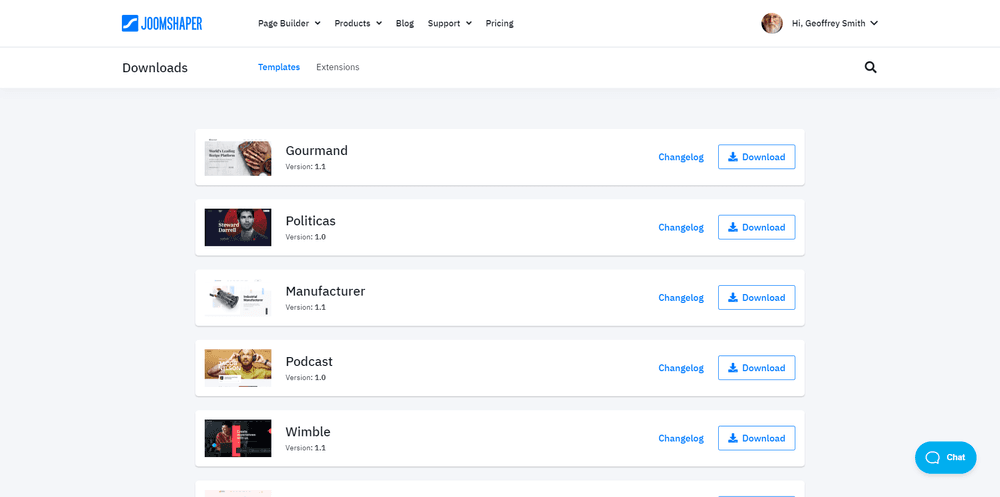The image size is (1000, 497).
Task: Download the Politicas template
Action: point(756,227)
